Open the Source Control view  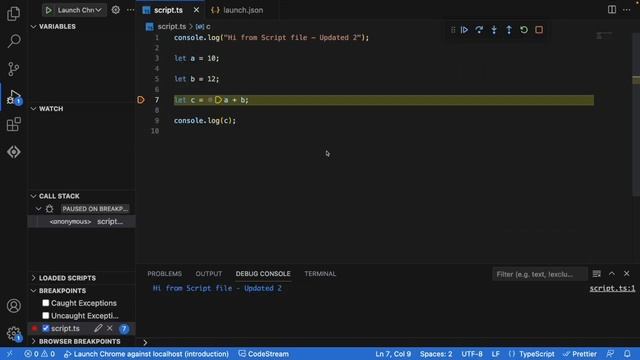pyautogui.click(x=13, y=69)
